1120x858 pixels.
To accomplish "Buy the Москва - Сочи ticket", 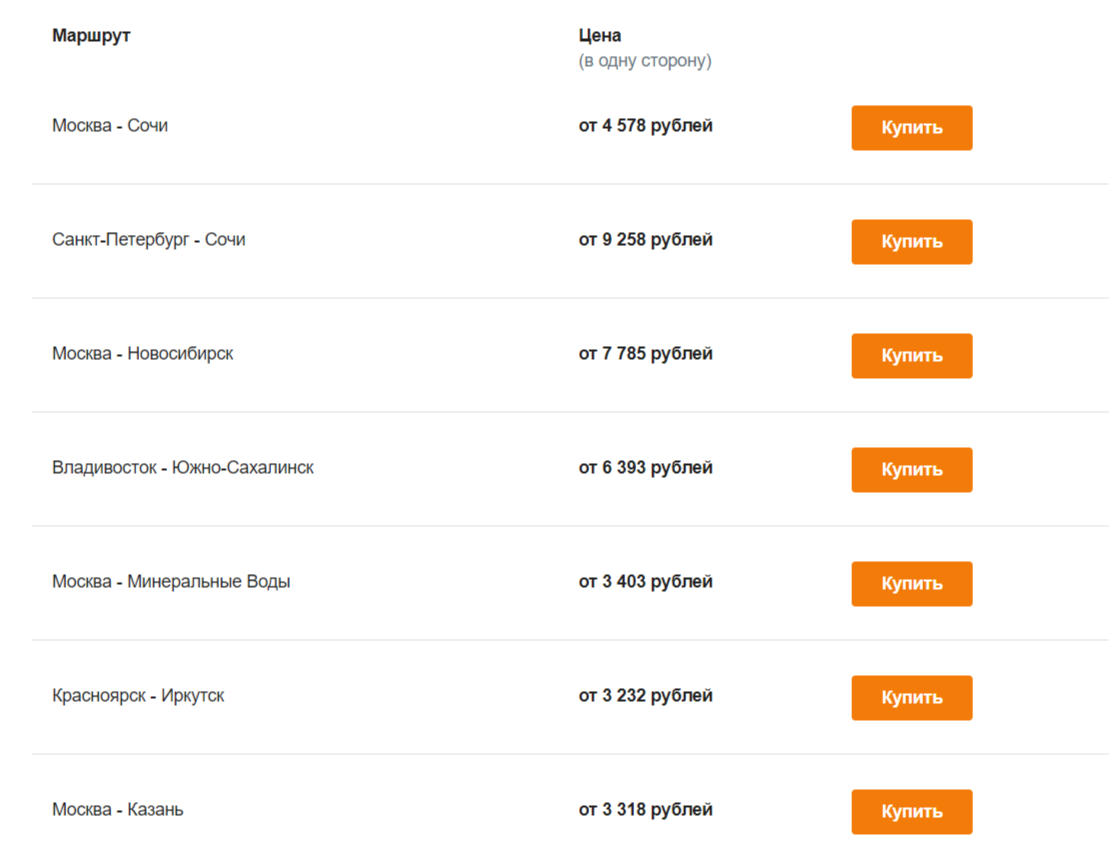I will tap(911, 128).
